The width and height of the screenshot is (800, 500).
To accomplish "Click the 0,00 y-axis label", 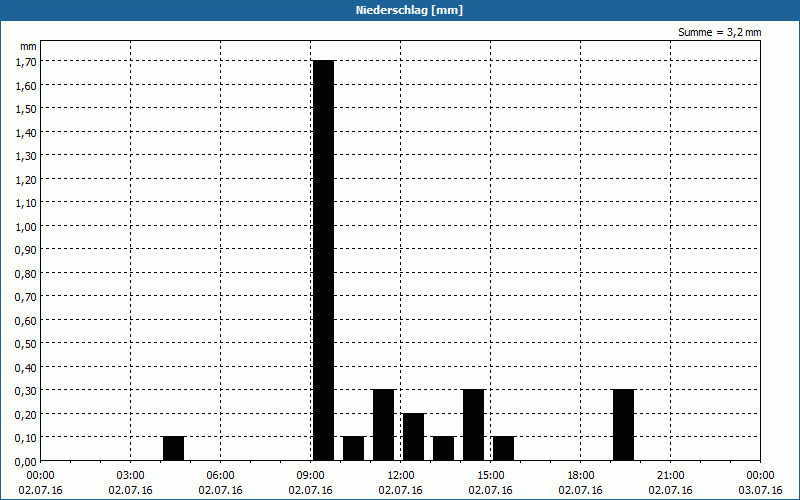I will point(26,462).
